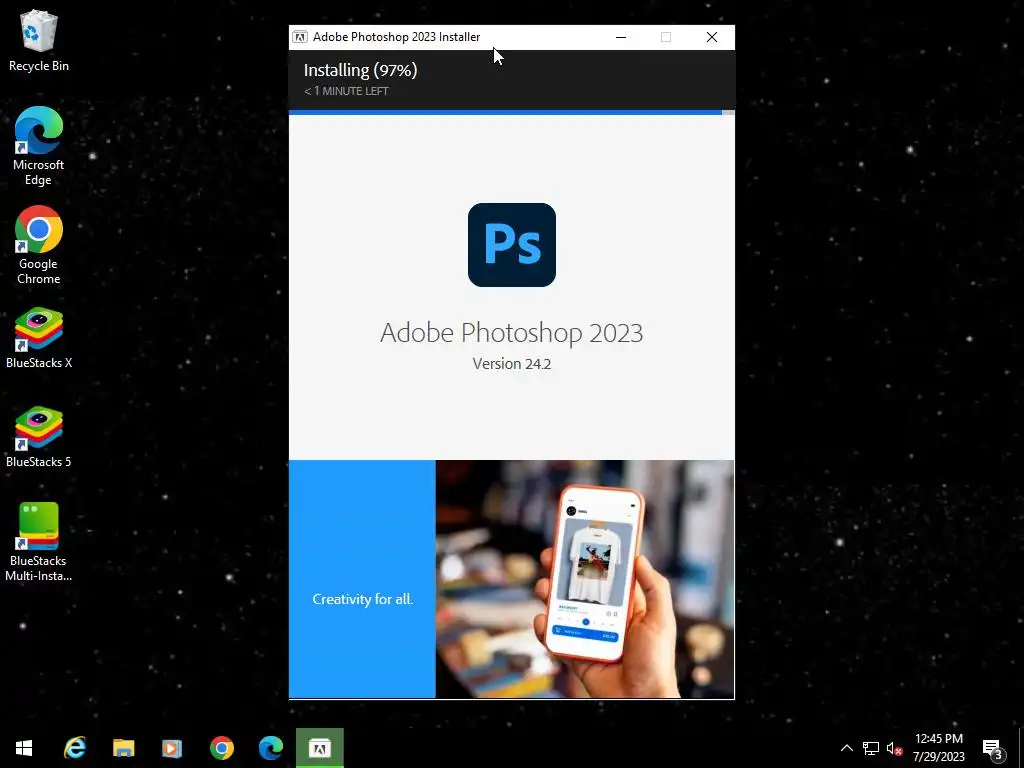Click the '< 1 MINUTE LEFT' text
Viewport: 1024px width, 768px height.
(346, 91)
